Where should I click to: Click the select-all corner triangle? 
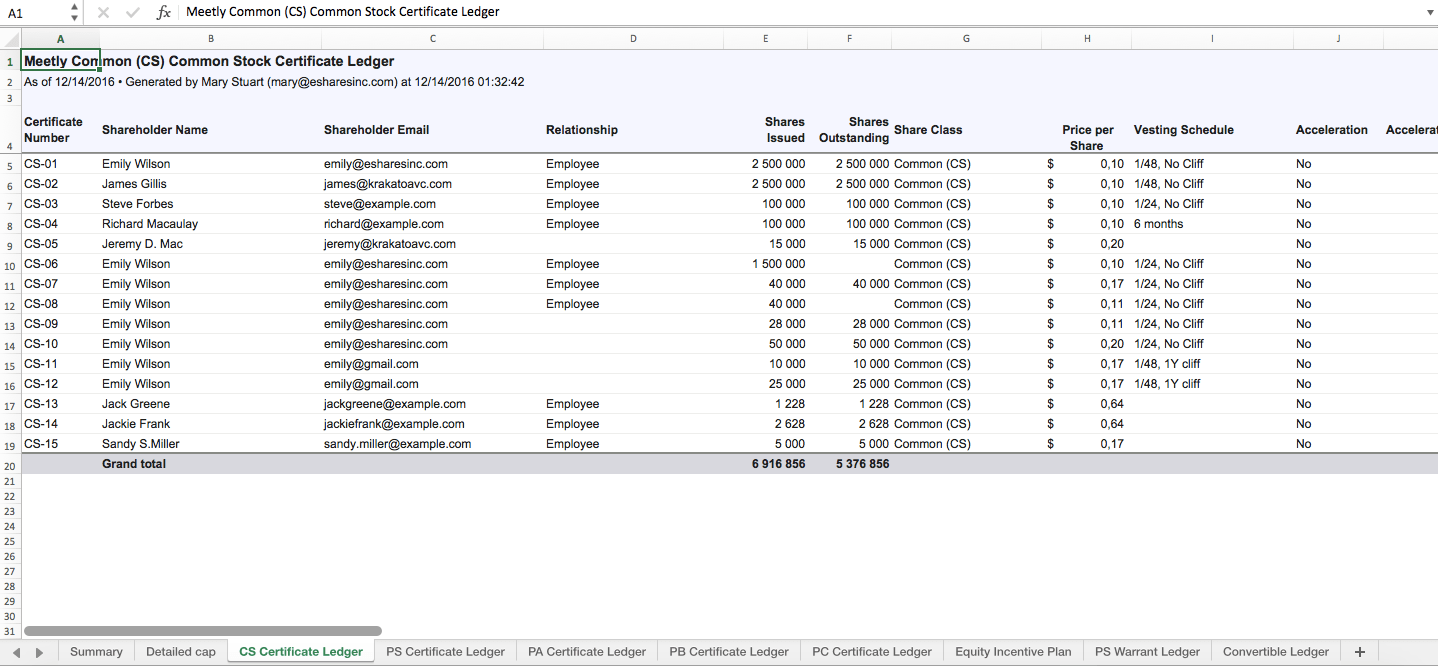pos(11,39)
